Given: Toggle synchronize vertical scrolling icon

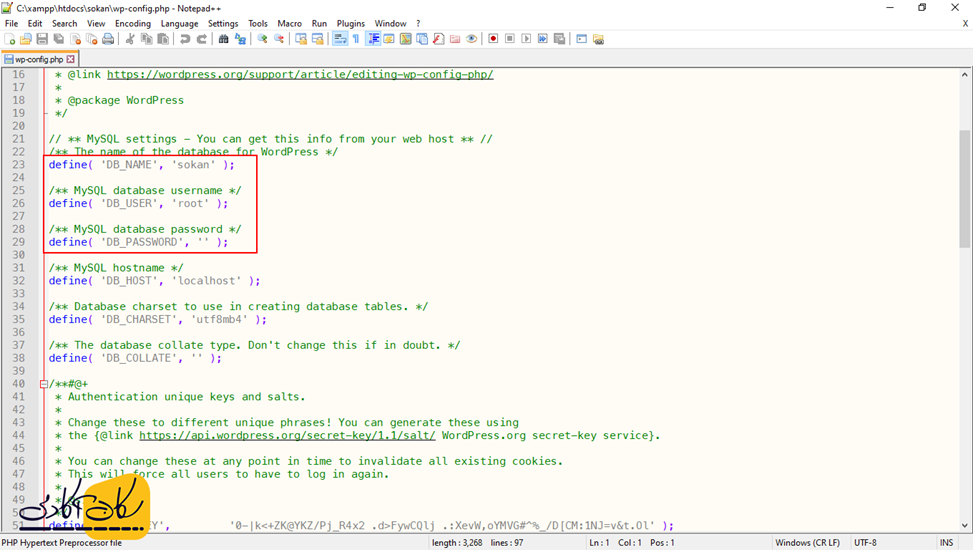Looking at the screenshot, I should coord(301,39).
